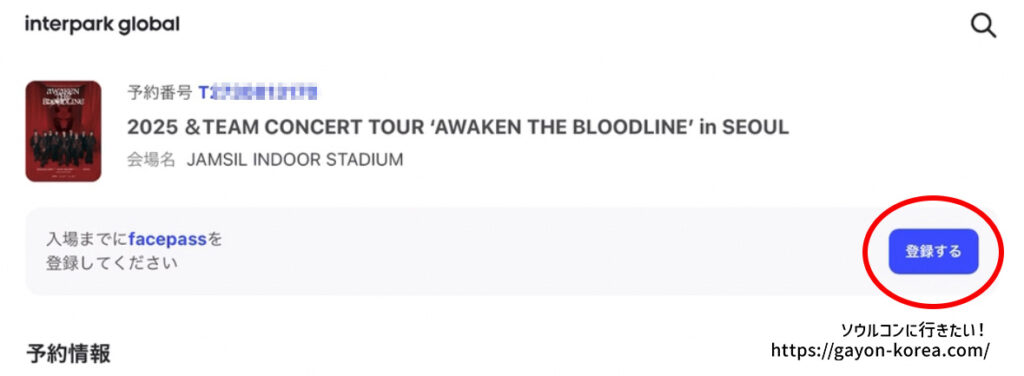Click the JAMSIL INDOOR STADIUM venue text
The height and width of the screenshot is (376, 1024).
click(295, 160)
